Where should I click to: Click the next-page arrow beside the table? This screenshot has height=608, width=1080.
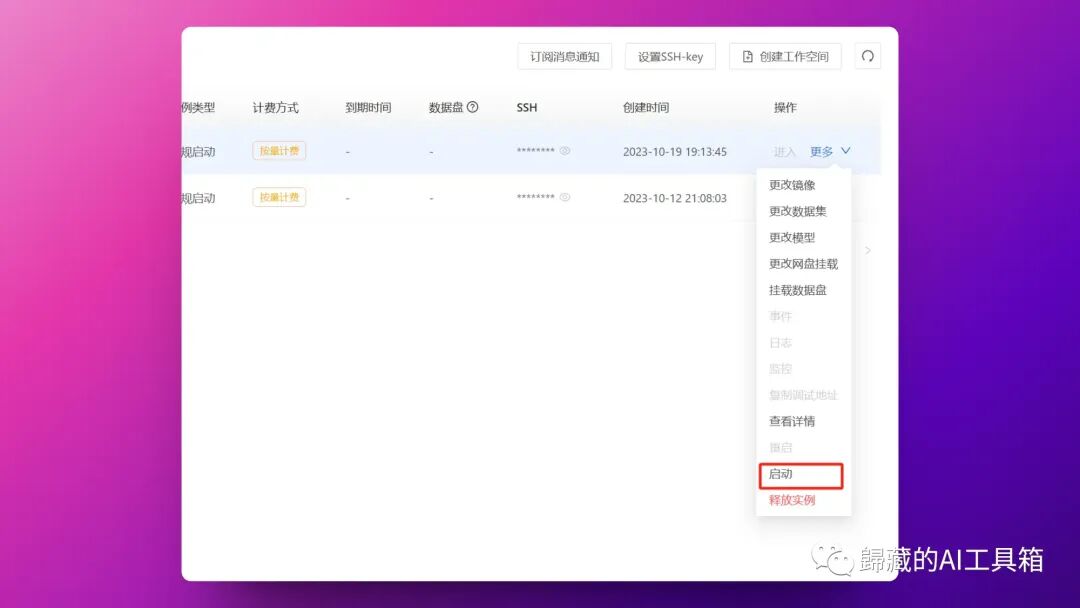(x=868, y=250)
